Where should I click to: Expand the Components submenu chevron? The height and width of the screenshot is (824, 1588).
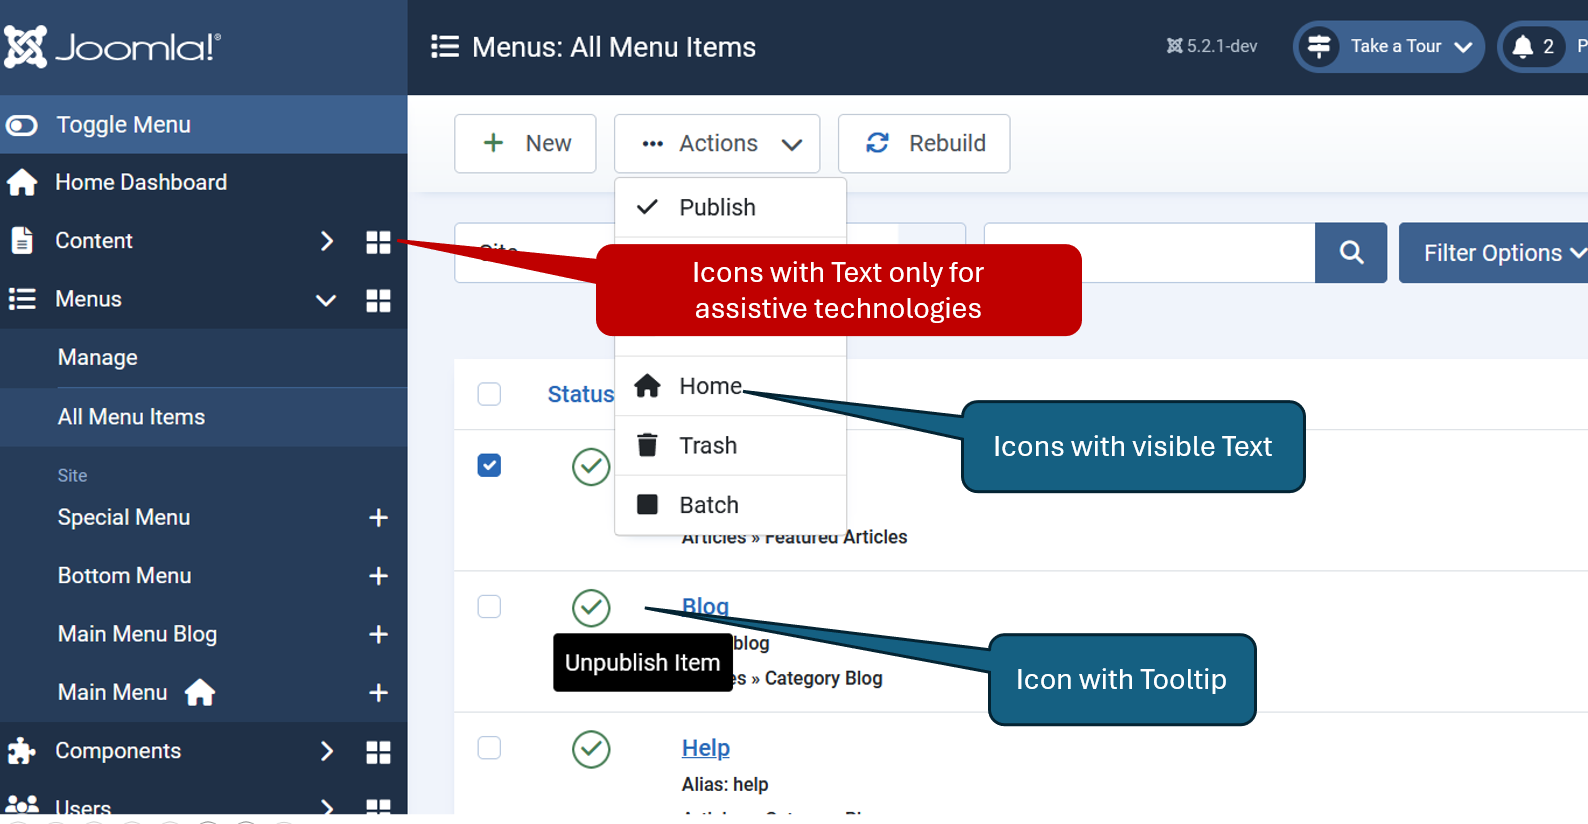[326, 751]
